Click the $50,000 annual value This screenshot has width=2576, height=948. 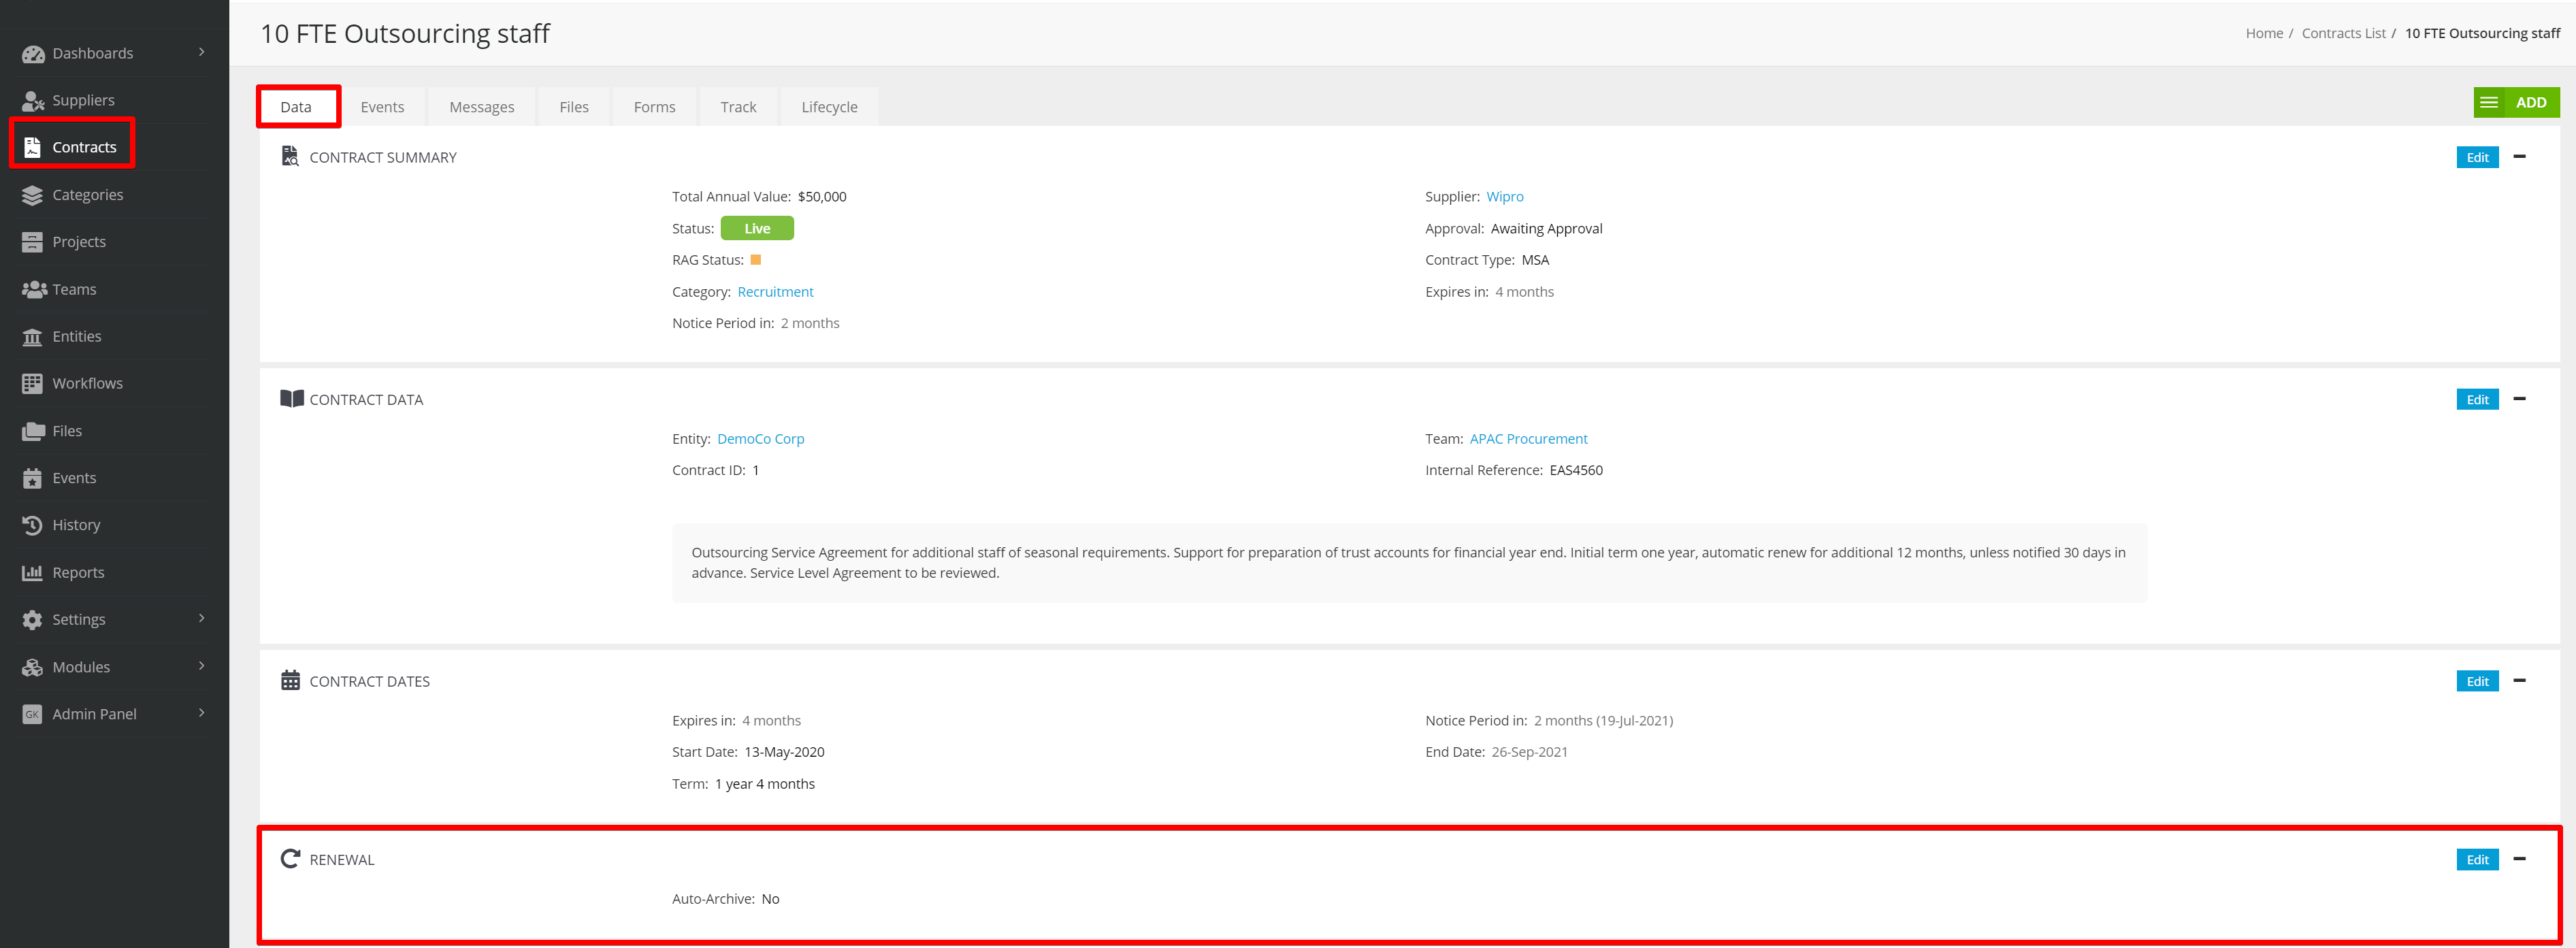[x=822, y=196]
